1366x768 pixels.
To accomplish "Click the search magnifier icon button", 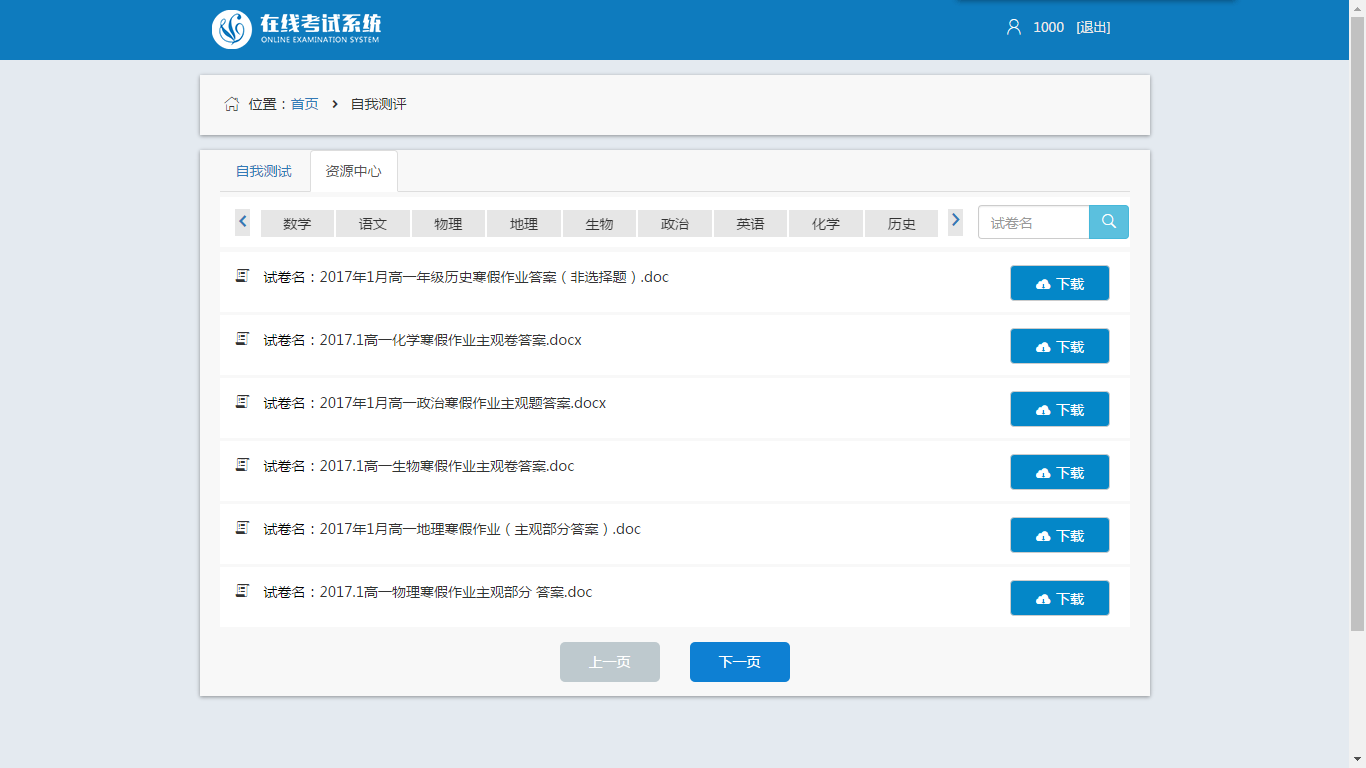I will tap(1108, 222).
